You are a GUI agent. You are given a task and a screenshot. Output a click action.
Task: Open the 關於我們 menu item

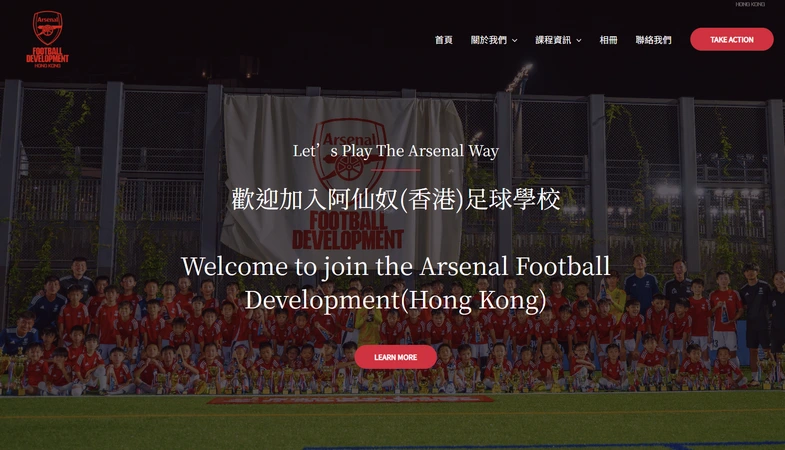pyautogui.click(x=489, y=40)
